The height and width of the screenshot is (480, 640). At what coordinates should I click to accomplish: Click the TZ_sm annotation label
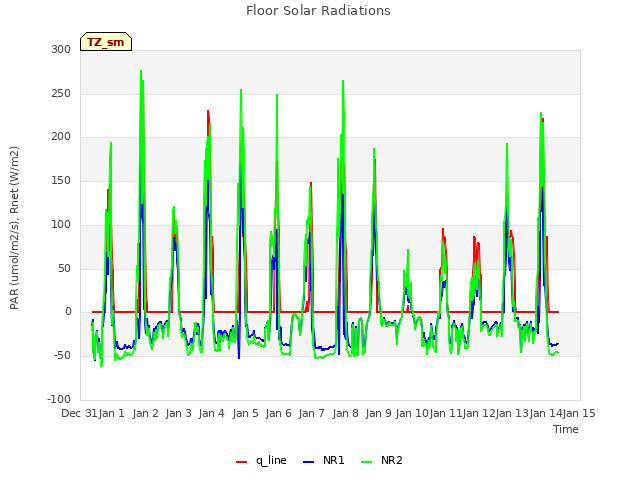click(106, 42)
